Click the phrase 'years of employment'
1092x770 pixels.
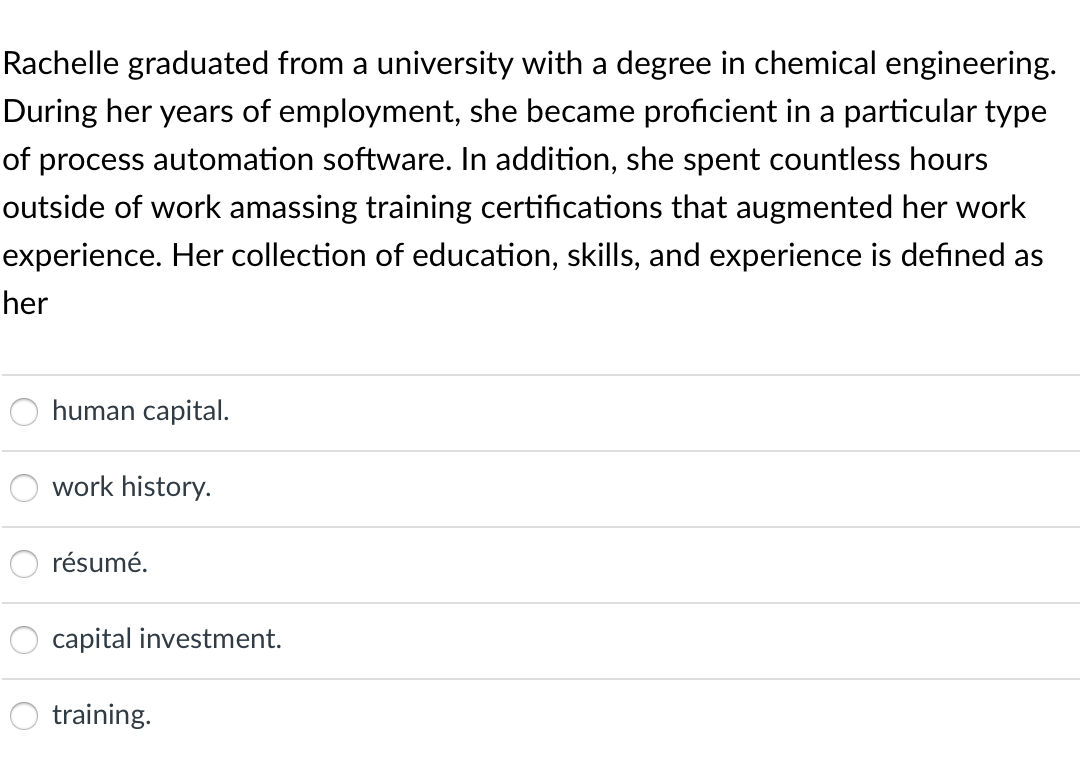tap(311, 113)
